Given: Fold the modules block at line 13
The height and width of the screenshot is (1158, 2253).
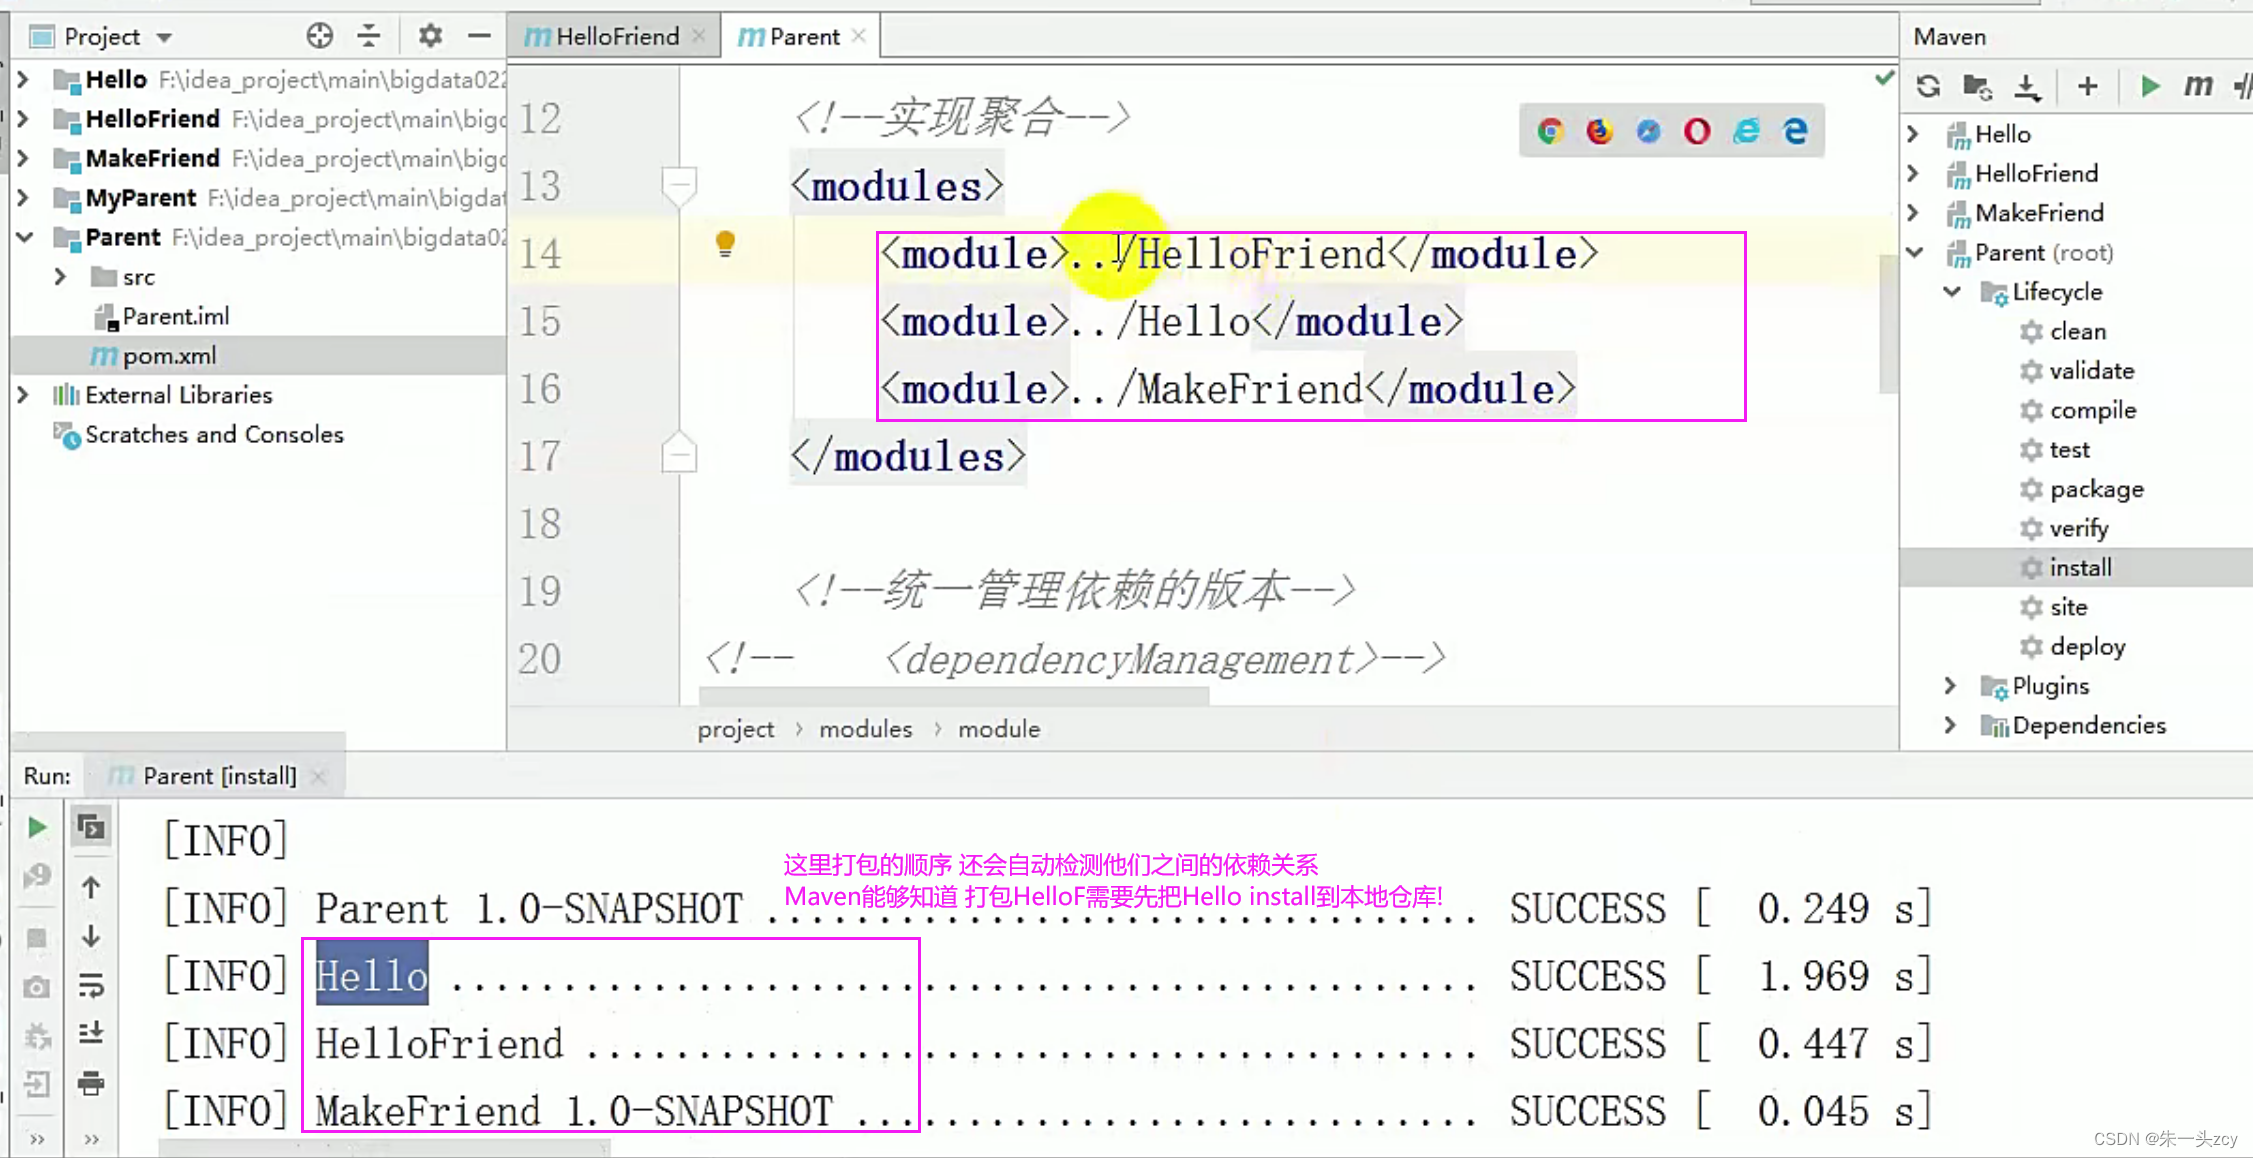Looking at the screenshot, I should (679, 185).
